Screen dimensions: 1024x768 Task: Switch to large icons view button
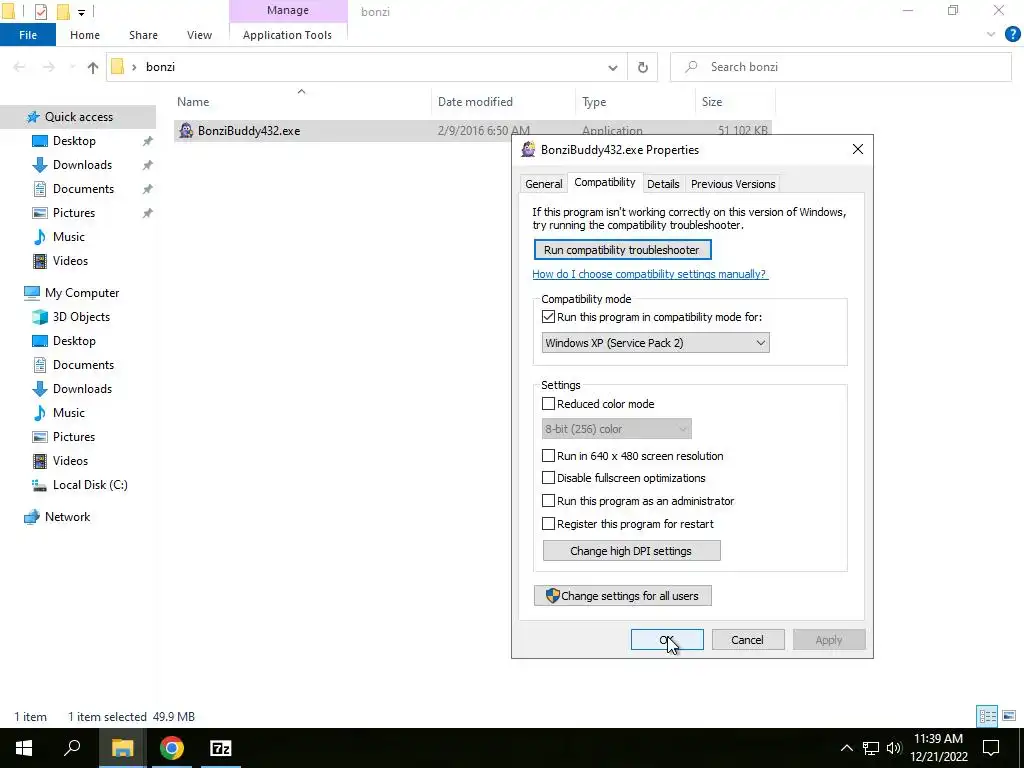pos(1009,716)
